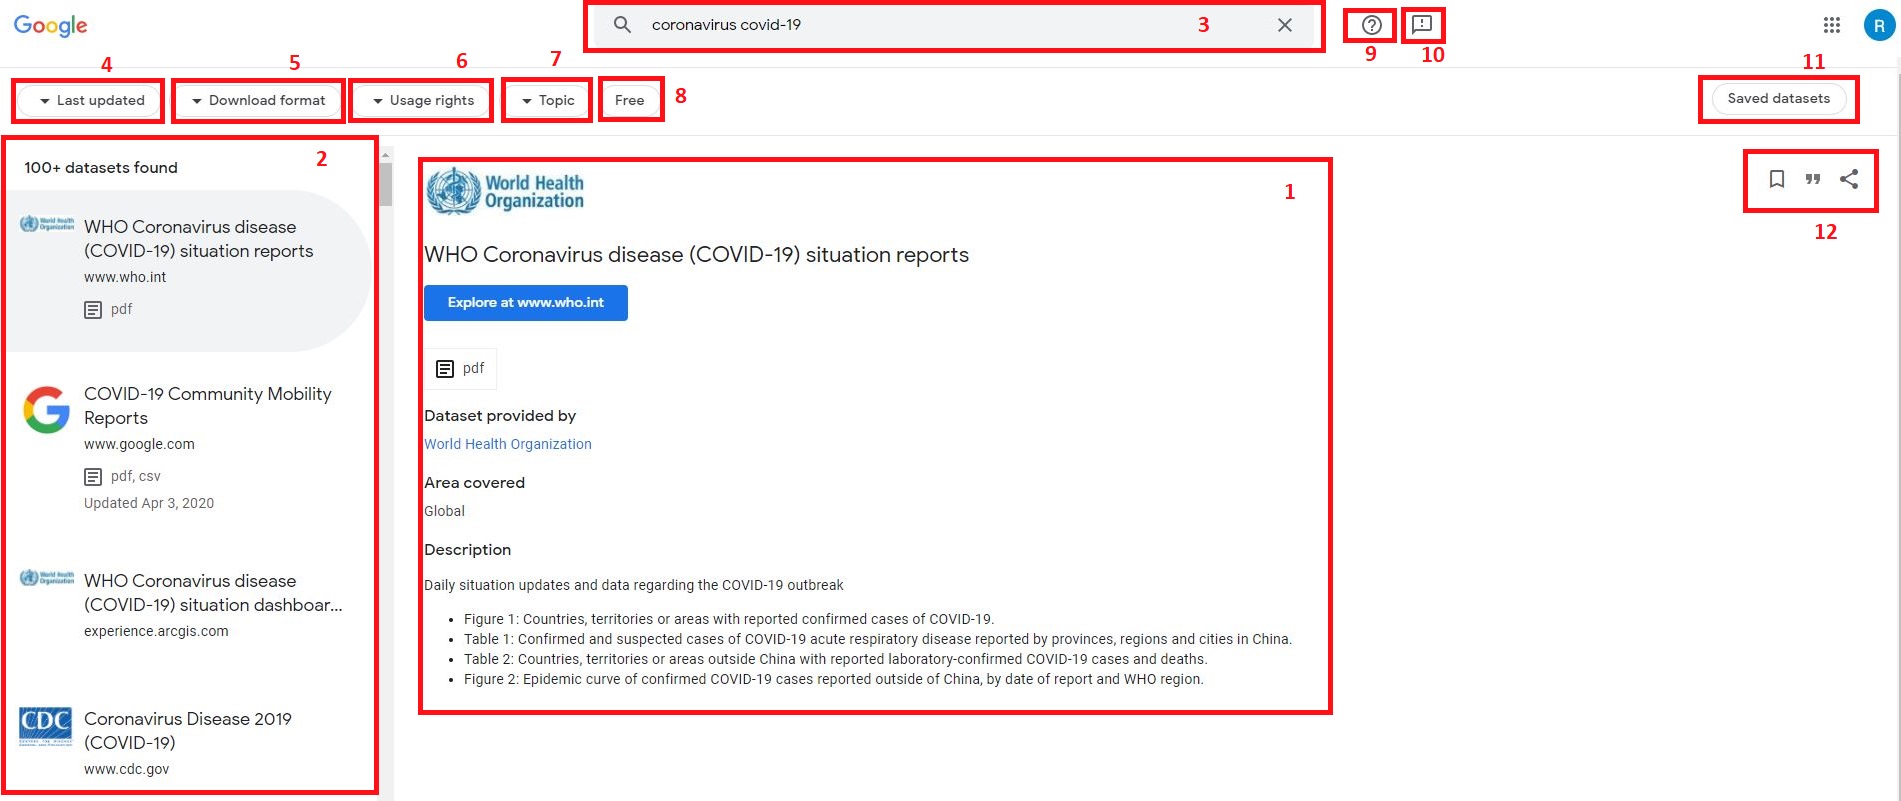Viewport: 1901px width, 801px height.
Task: Click WHO logo in first result
Action: coord(47,224)
